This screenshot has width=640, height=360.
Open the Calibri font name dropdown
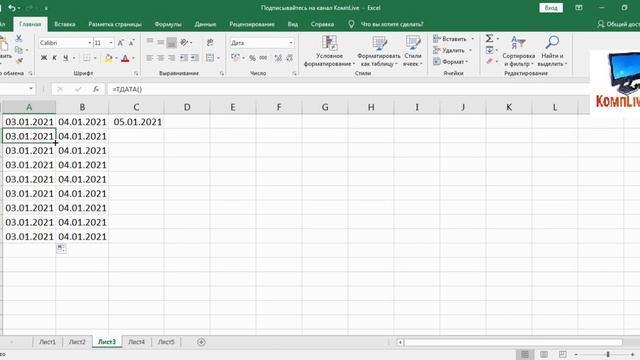point(90,43)
